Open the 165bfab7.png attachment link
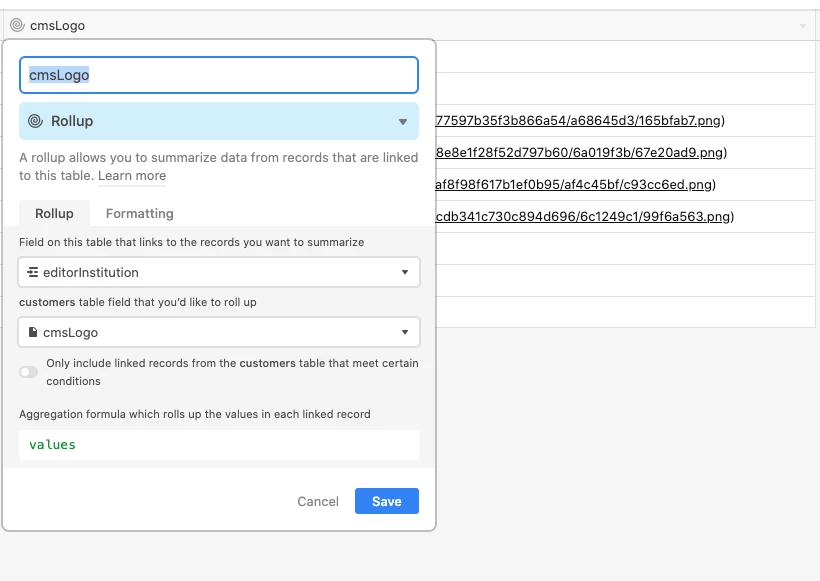This screenshot has height=581, width=820. [578, 120]
